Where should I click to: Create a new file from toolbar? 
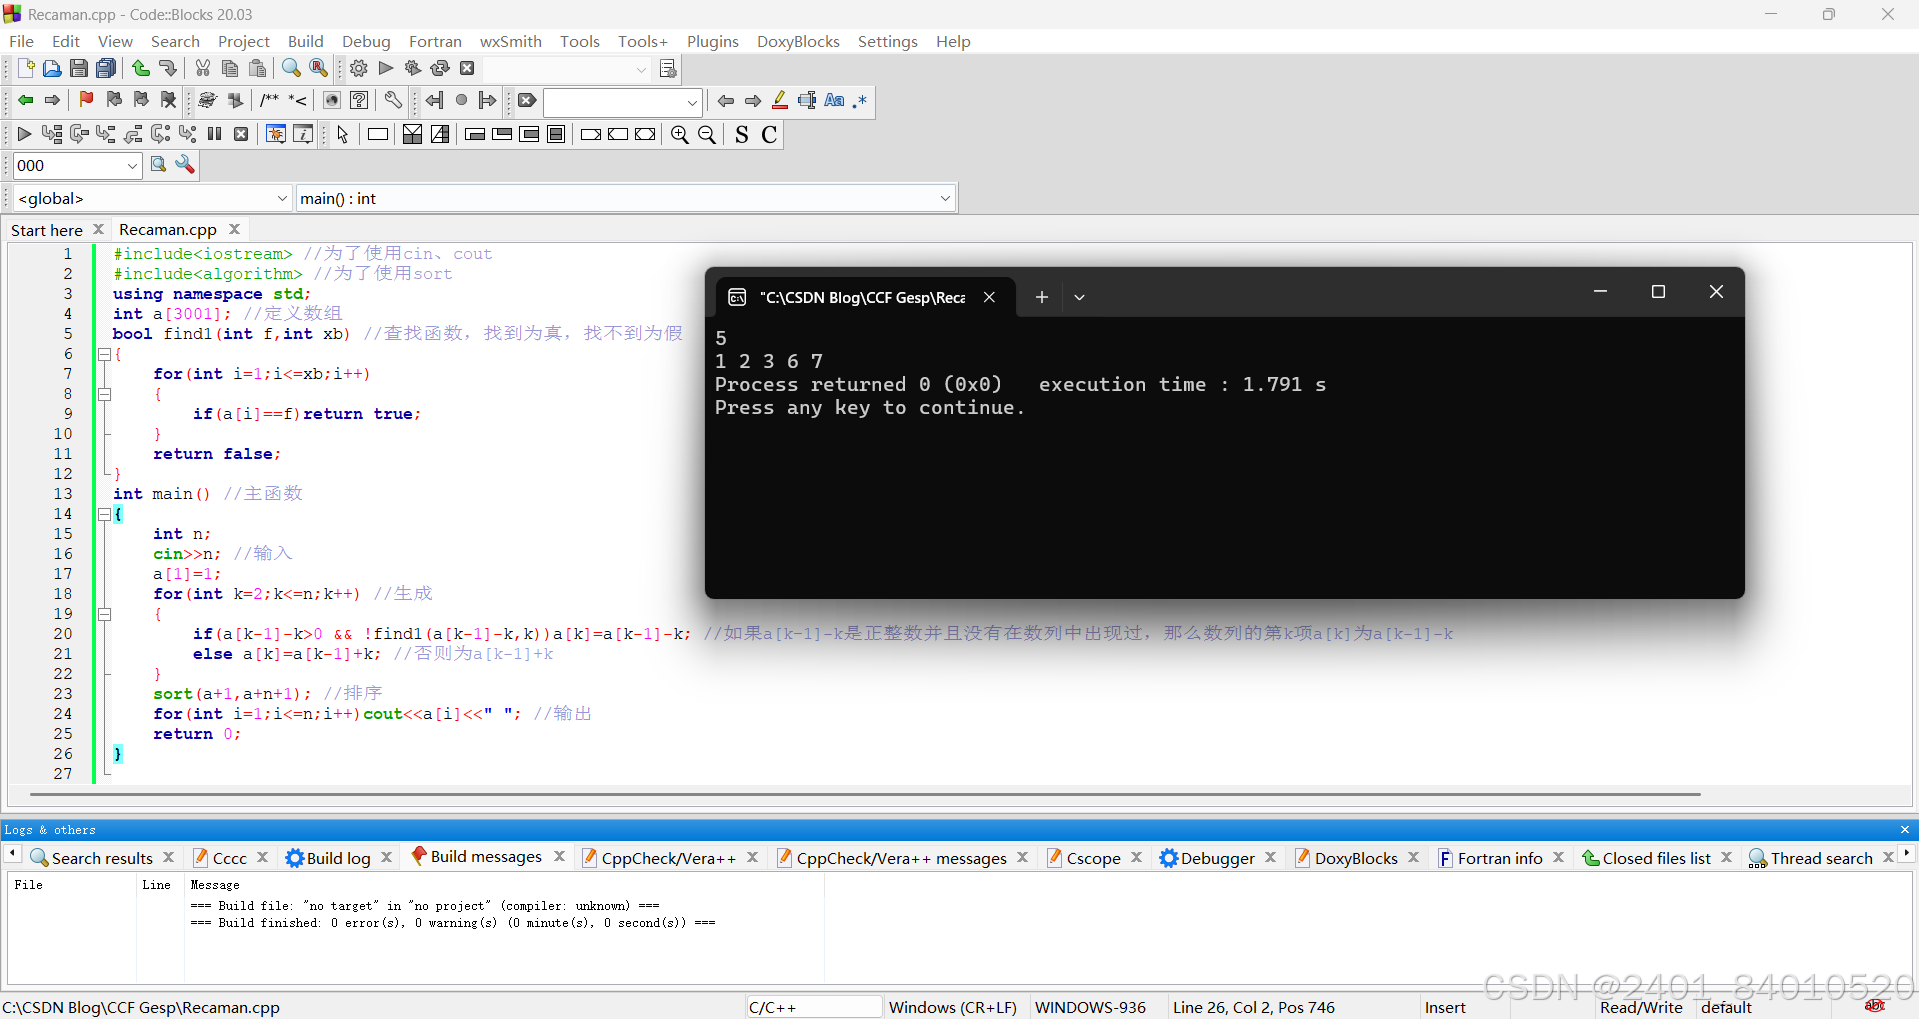(x=26, y=68)
